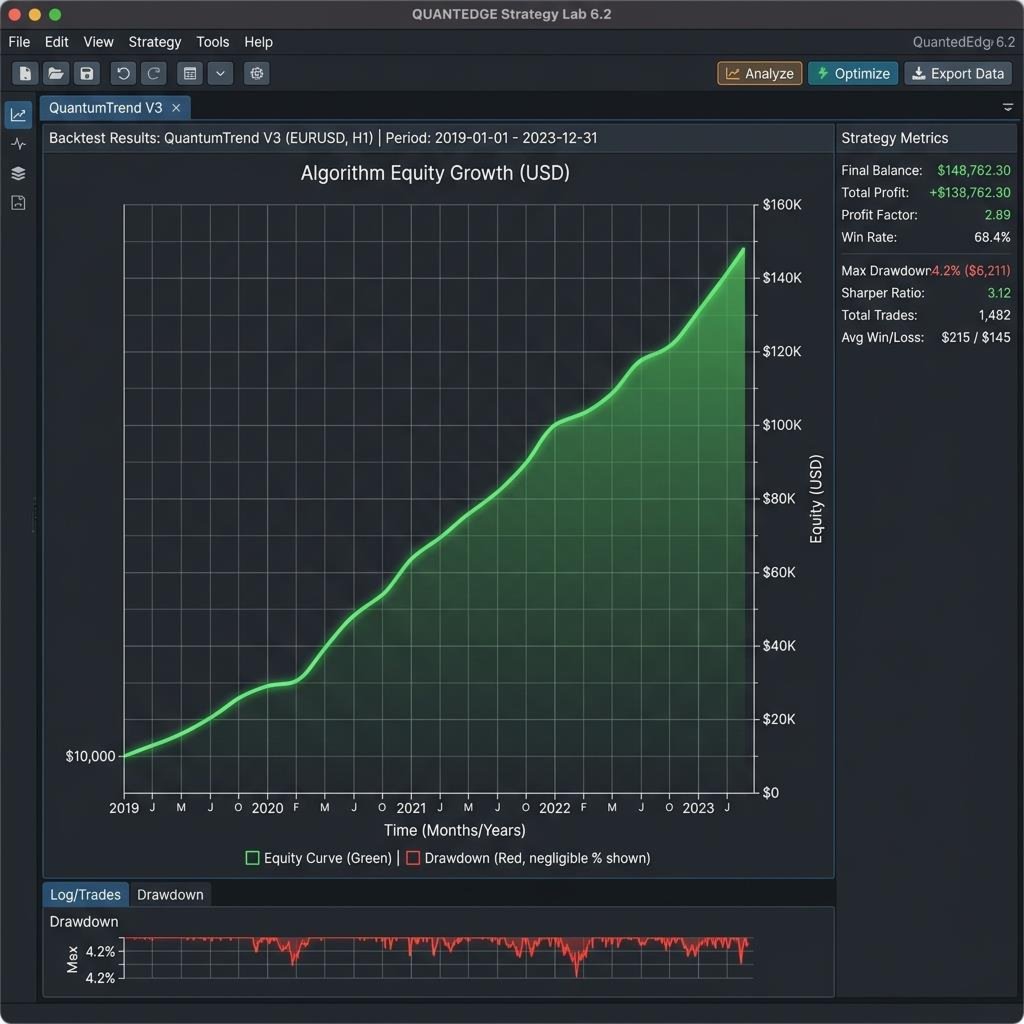Toggle Equity Curve green legend box
1024x1024 pixels.
point(252,857)
